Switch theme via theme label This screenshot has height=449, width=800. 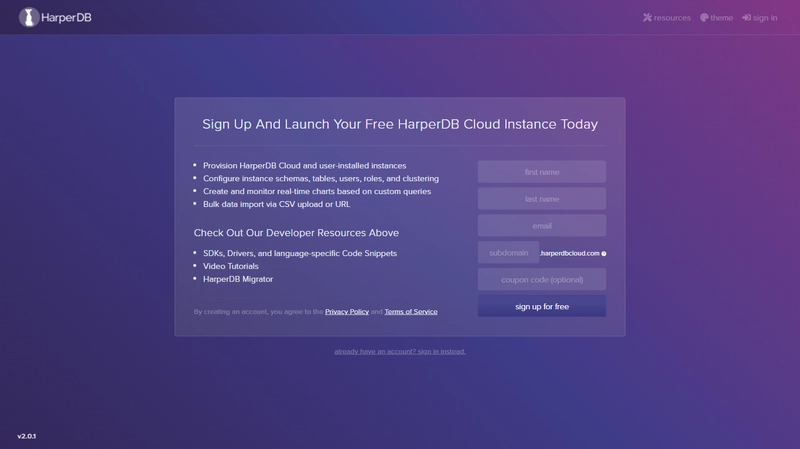pyautogui.click(x=721, y=18)
